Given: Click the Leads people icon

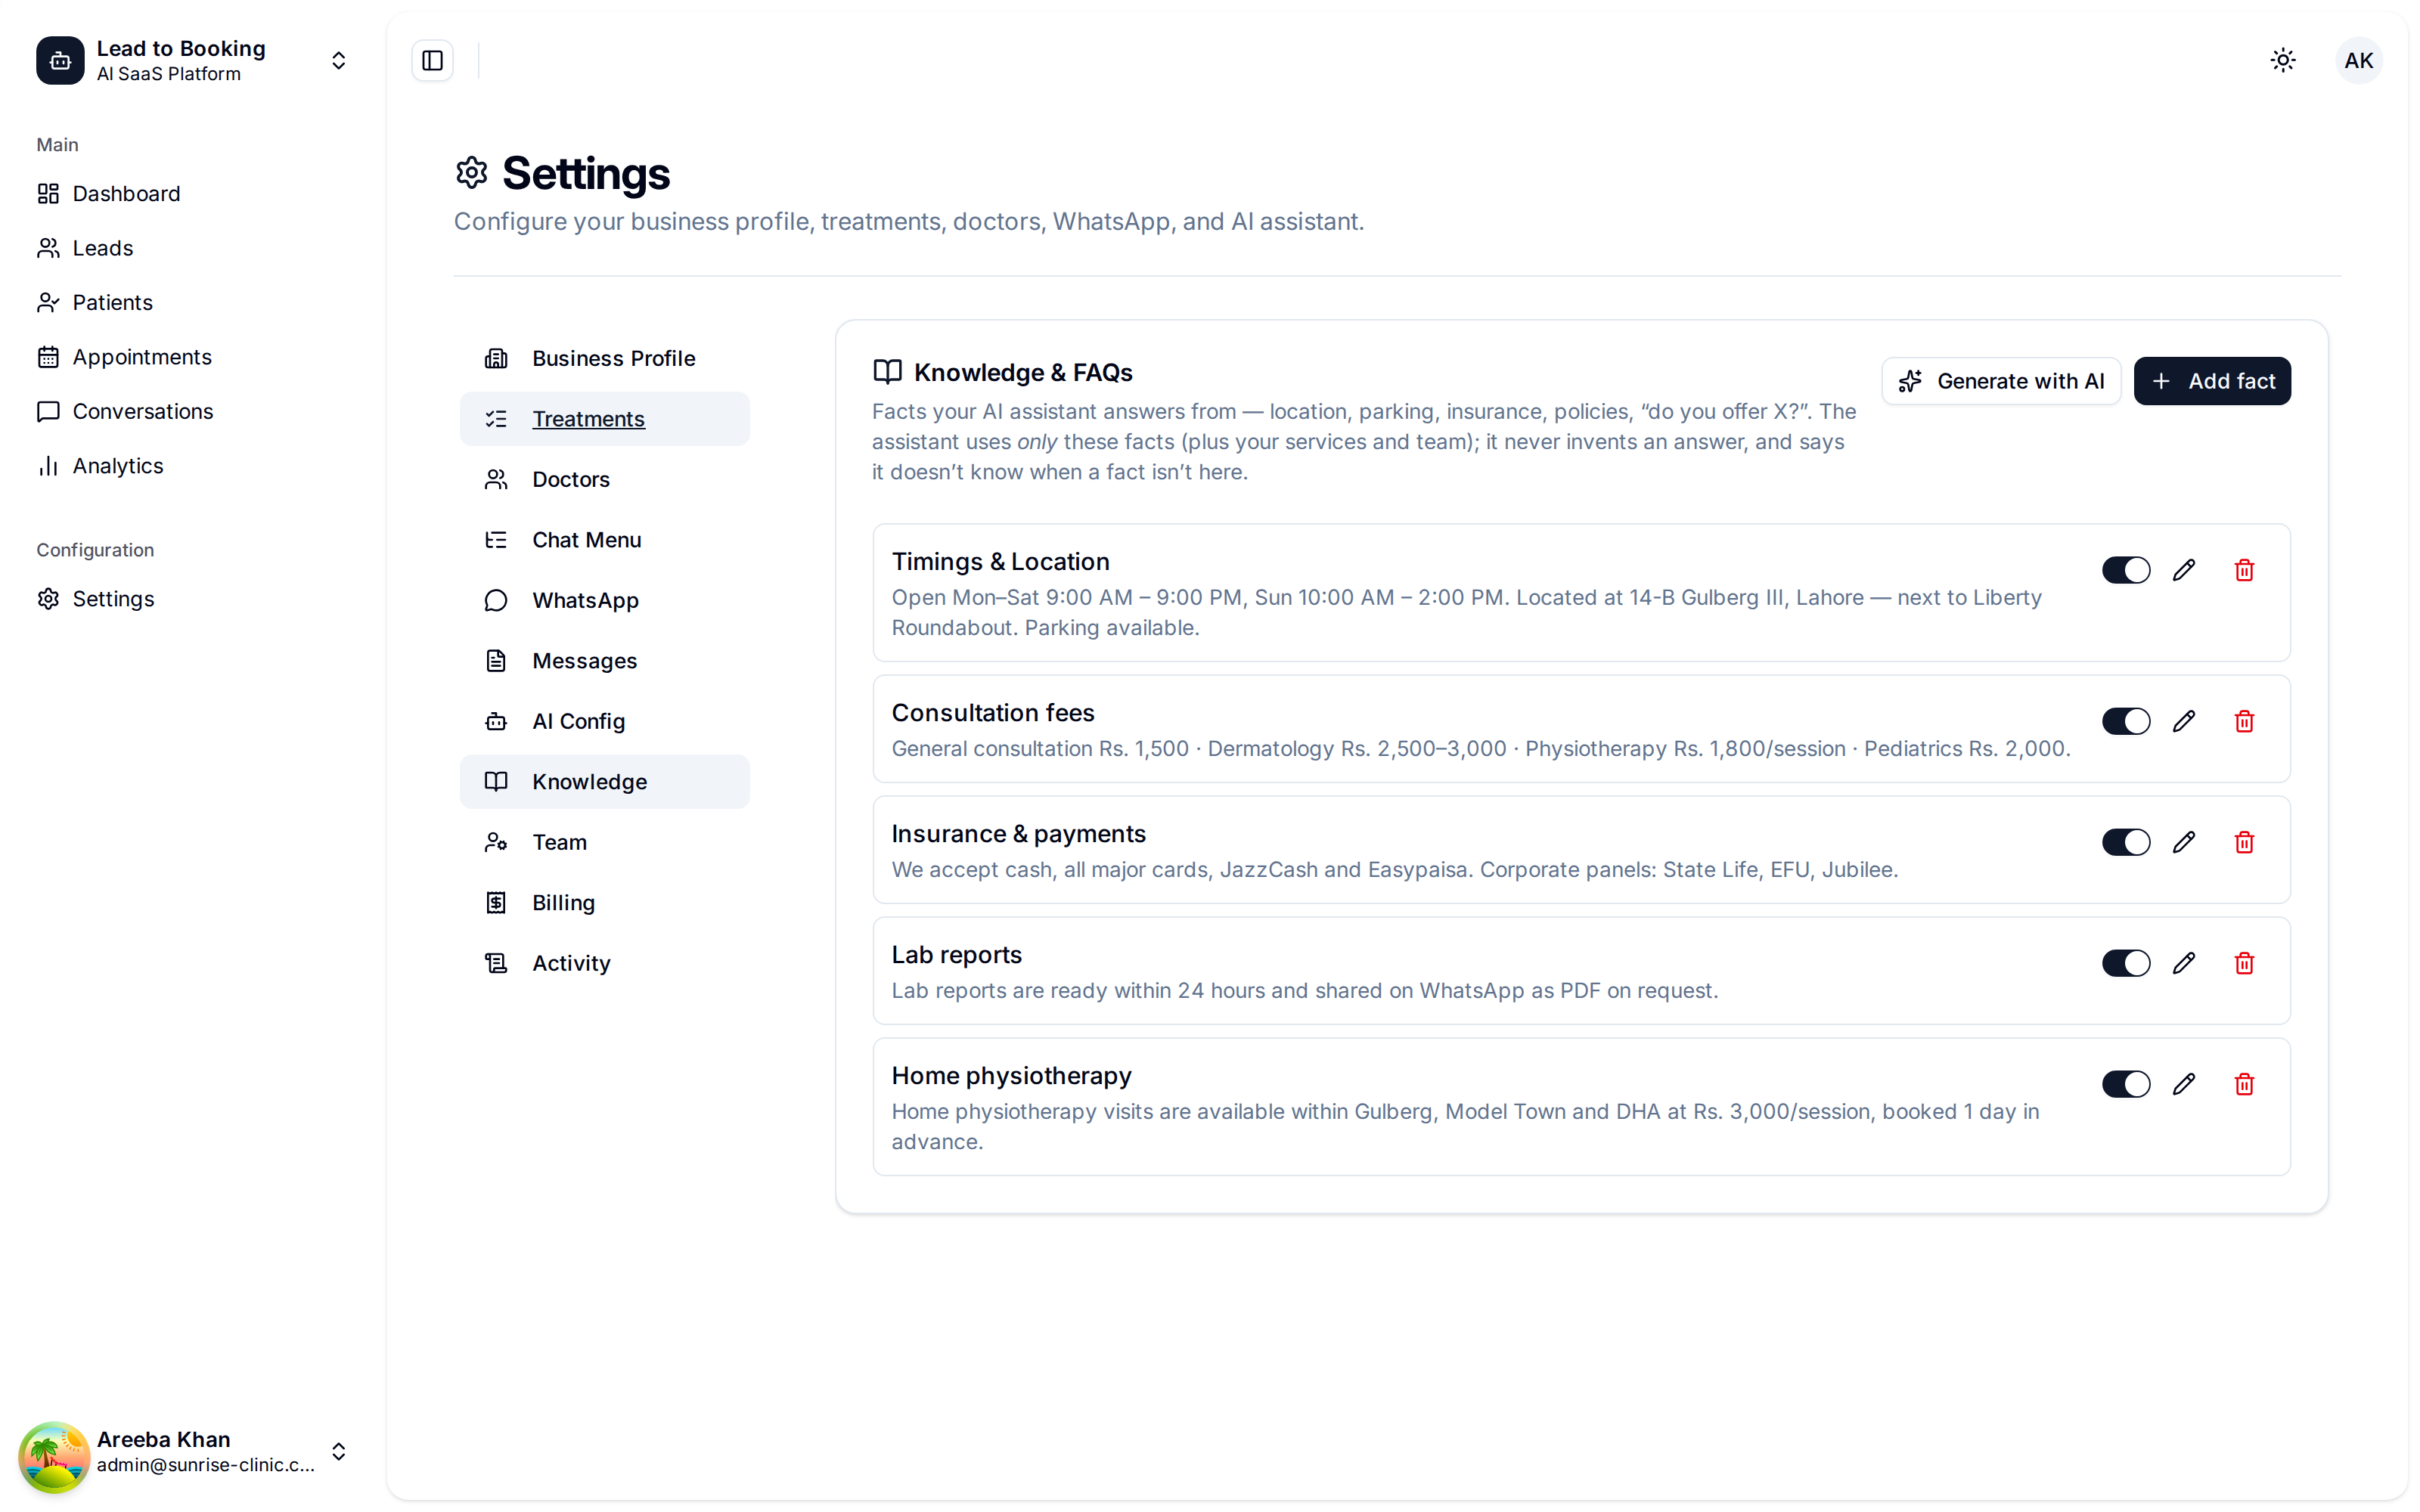Looking at the screenshot, I should pyautogui.click(x=48, y=248).
